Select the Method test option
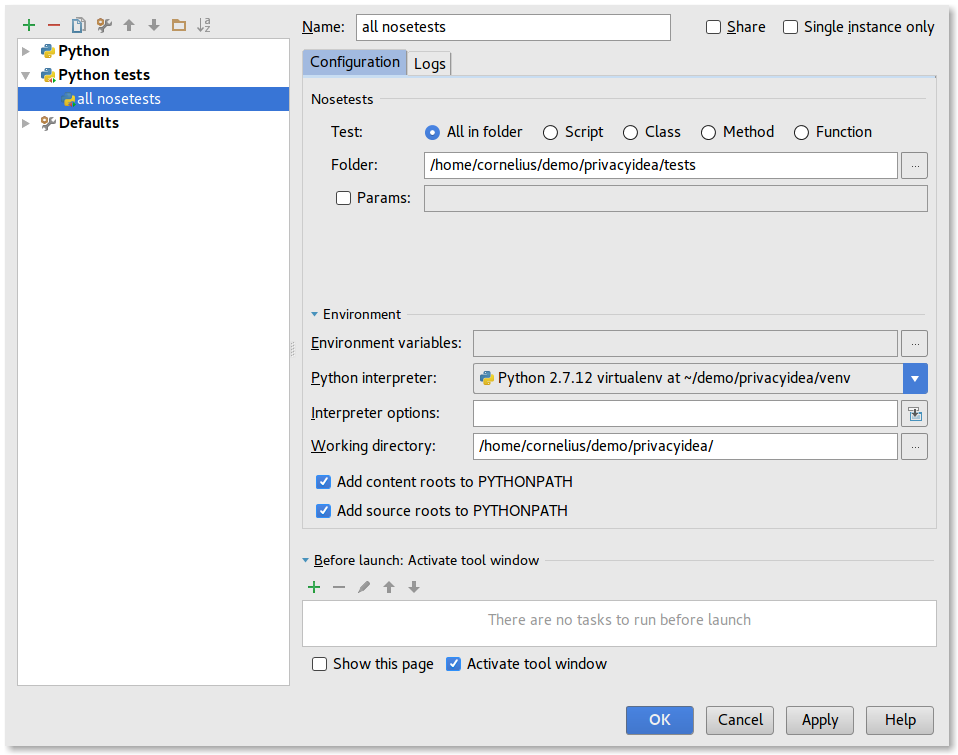This screenshot has width=958, height=755. click(708, 132)
